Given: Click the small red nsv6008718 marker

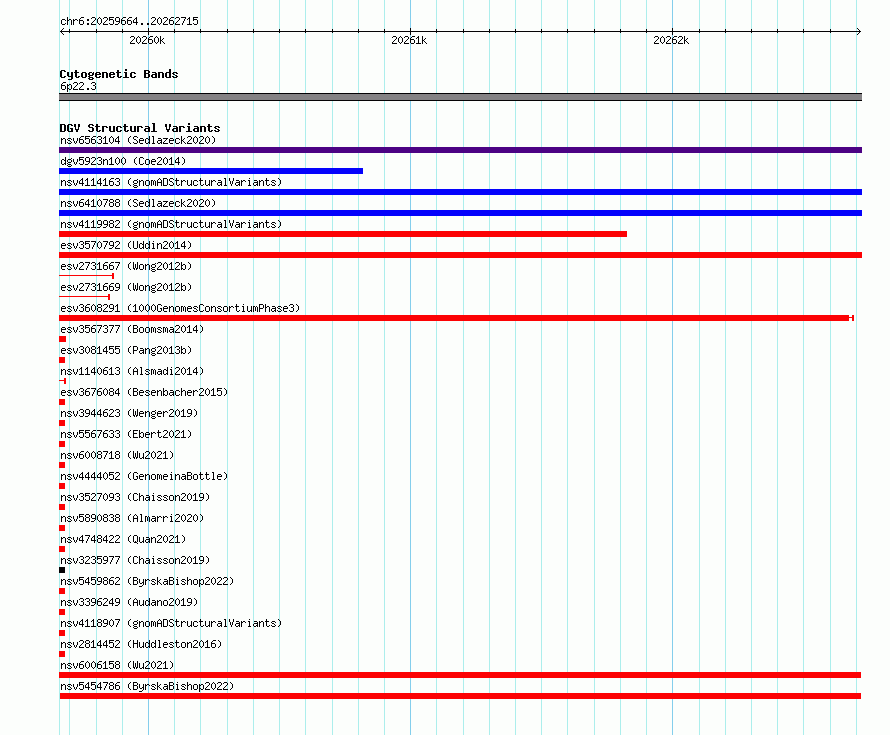Looking at the screenshot, I should pos(62,465).
